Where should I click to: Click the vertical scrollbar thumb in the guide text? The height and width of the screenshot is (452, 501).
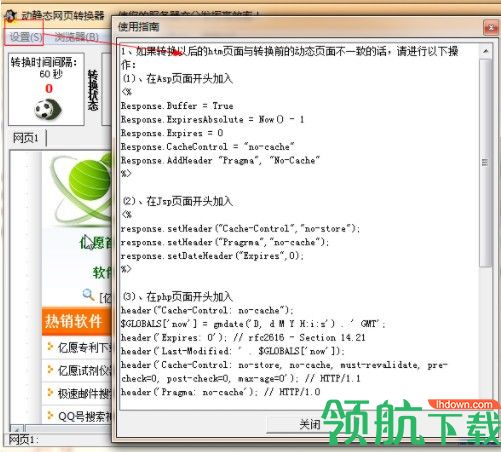click(485, 163)
